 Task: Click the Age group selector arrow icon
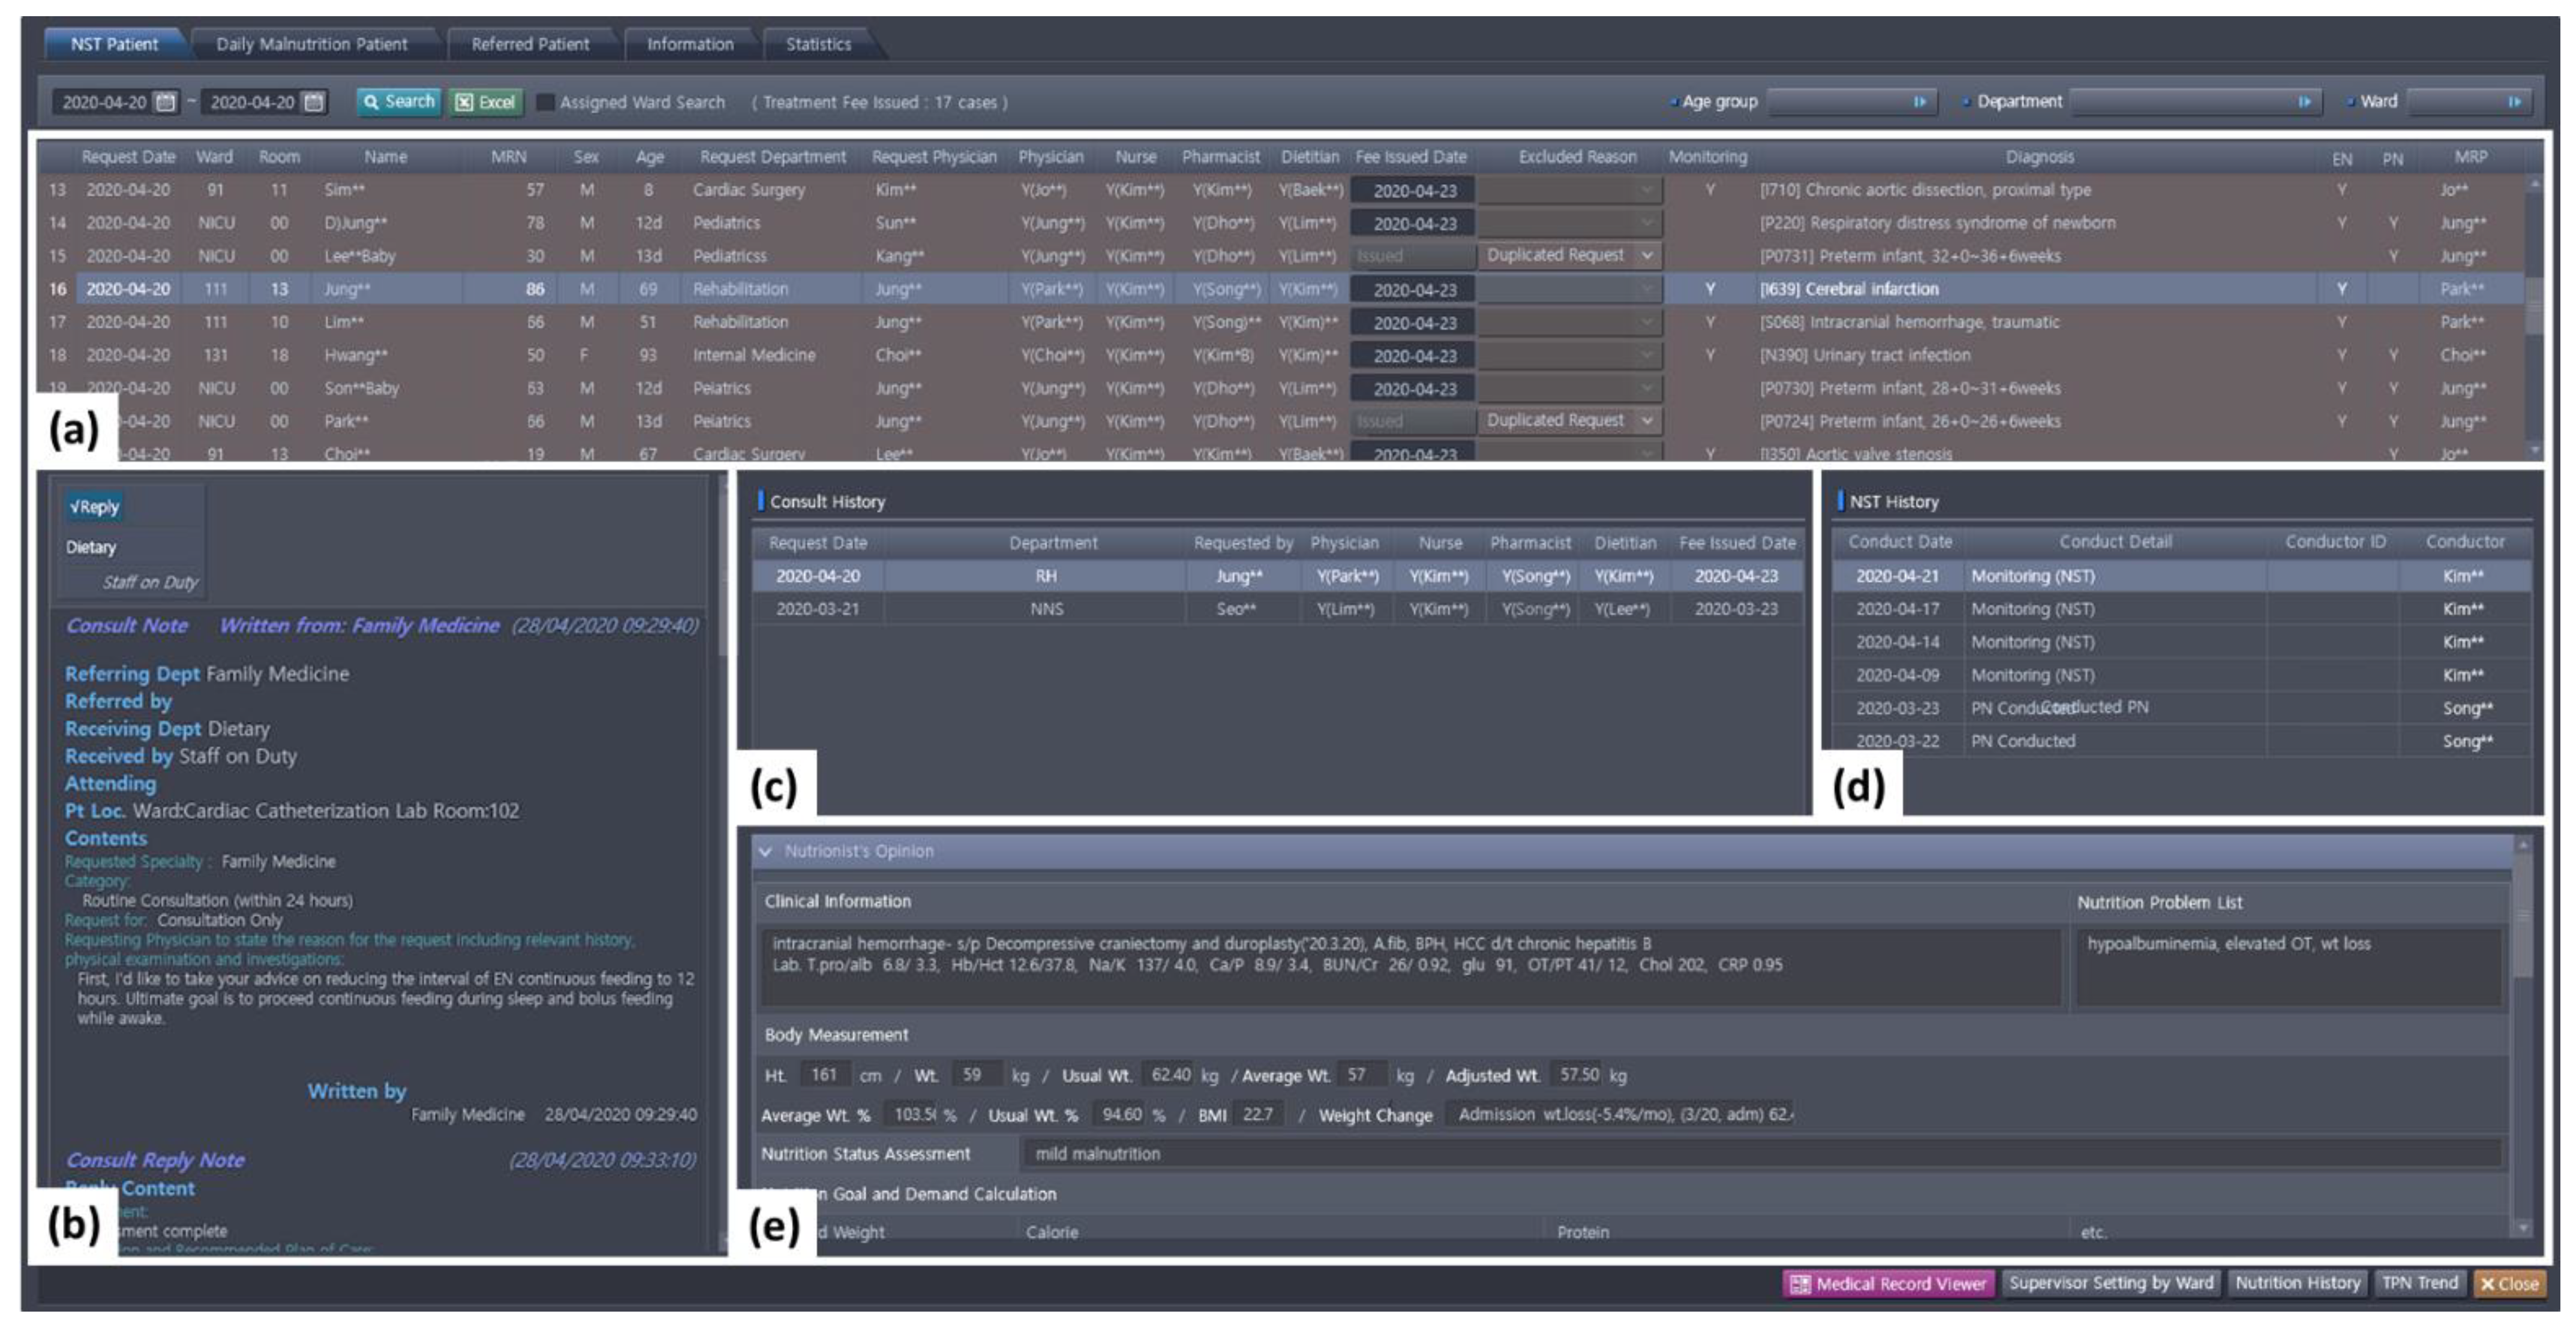coord(1919,102)
